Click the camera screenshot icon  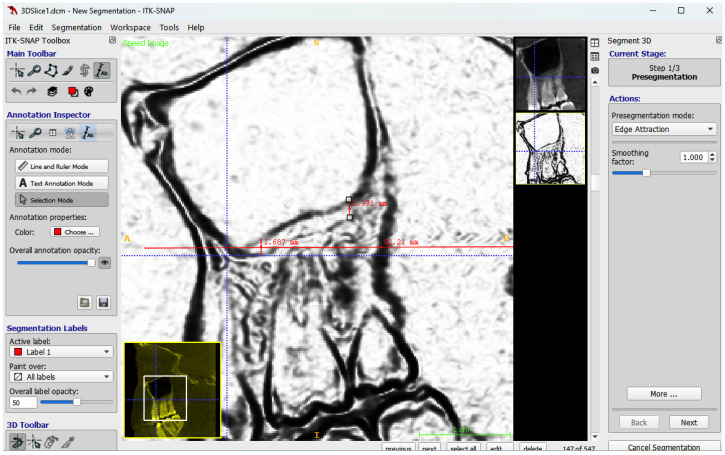point(595,70)
